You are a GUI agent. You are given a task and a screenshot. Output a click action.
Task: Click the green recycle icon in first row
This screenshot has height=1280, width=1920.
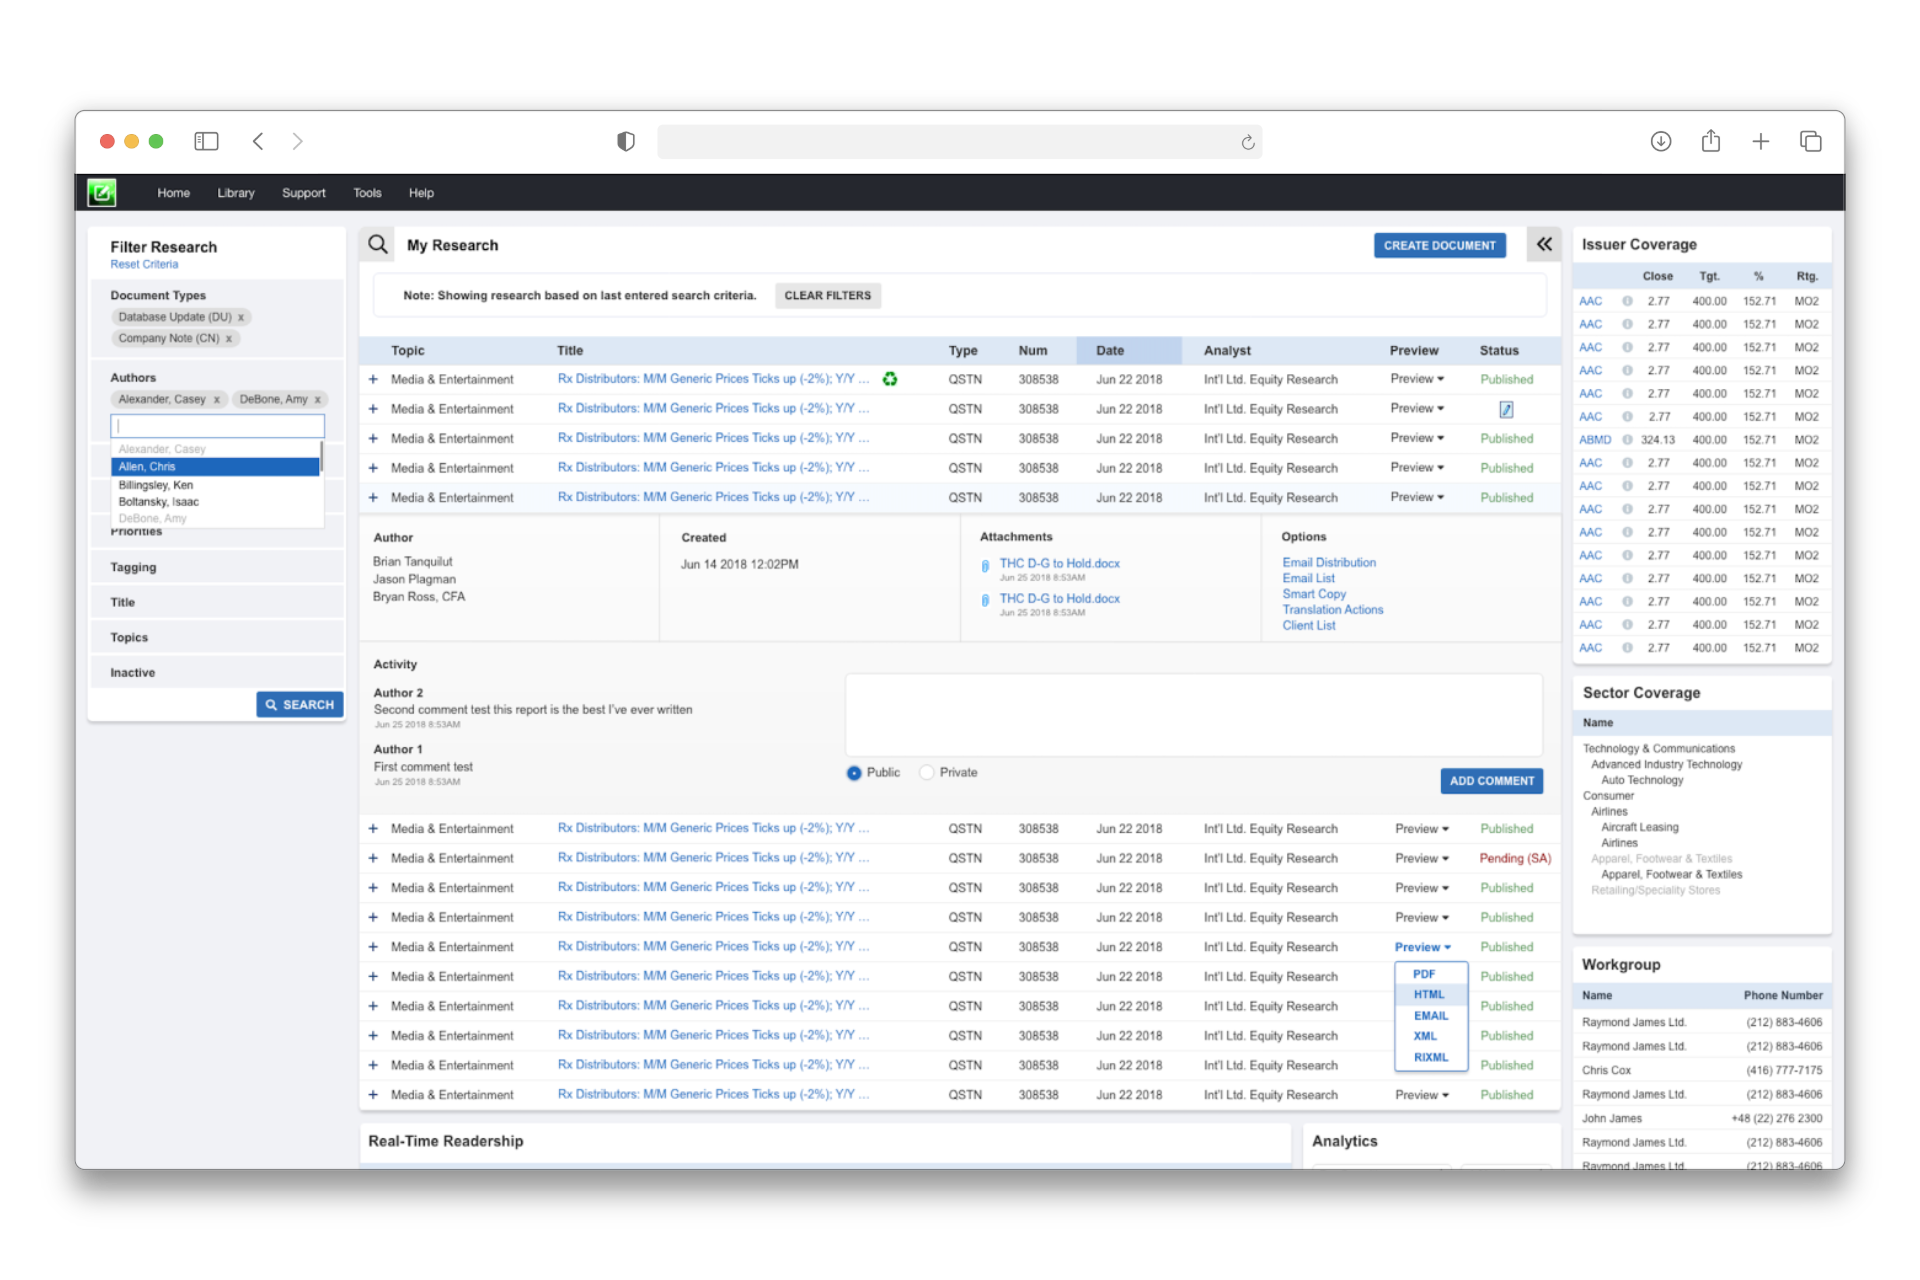click(x=889, y=379)
